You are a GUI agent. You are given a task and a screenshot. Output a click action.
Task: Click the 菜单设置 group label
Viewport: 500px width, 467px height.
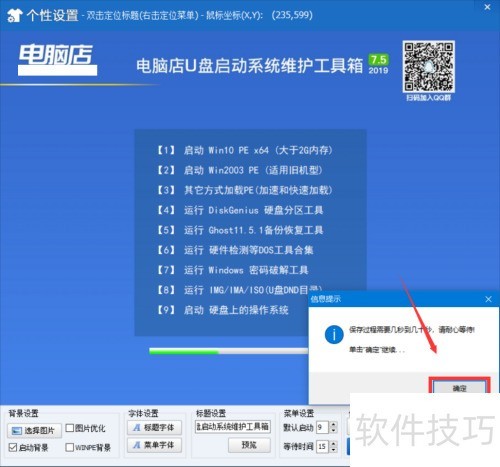[x=299, y=413]
